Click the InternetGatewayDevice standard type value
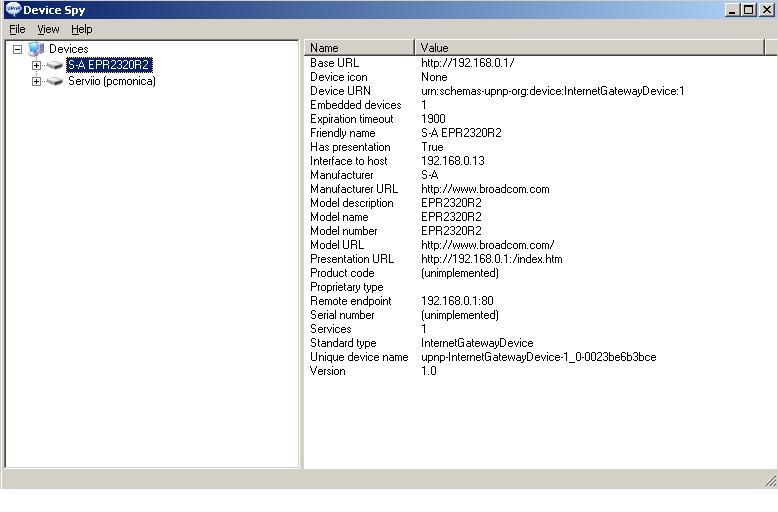The image size is (778, 512). tap(477, 343)
